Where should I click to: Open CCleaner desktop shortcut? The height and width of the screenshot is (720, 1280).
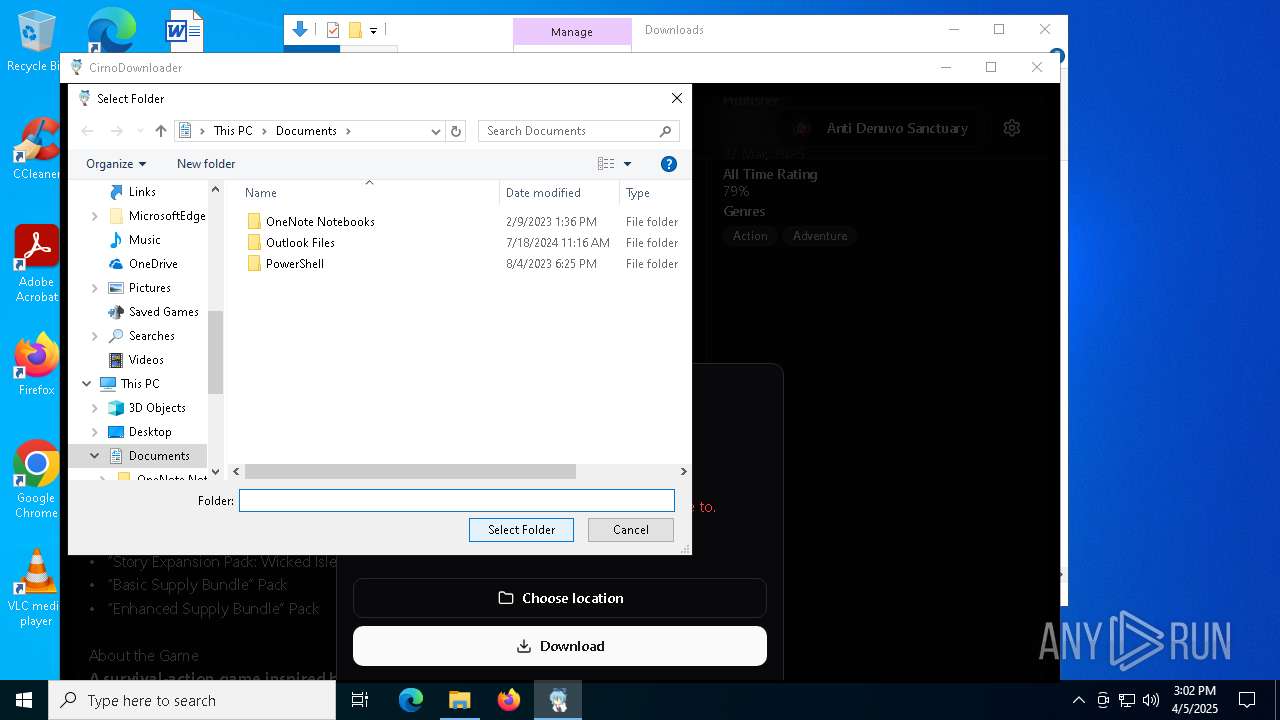[36, 150]
